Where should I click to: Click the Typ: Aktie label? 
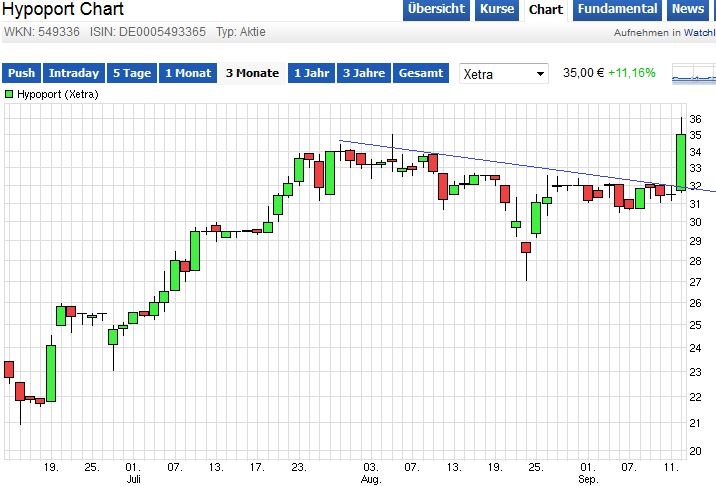tap(241, 32)
